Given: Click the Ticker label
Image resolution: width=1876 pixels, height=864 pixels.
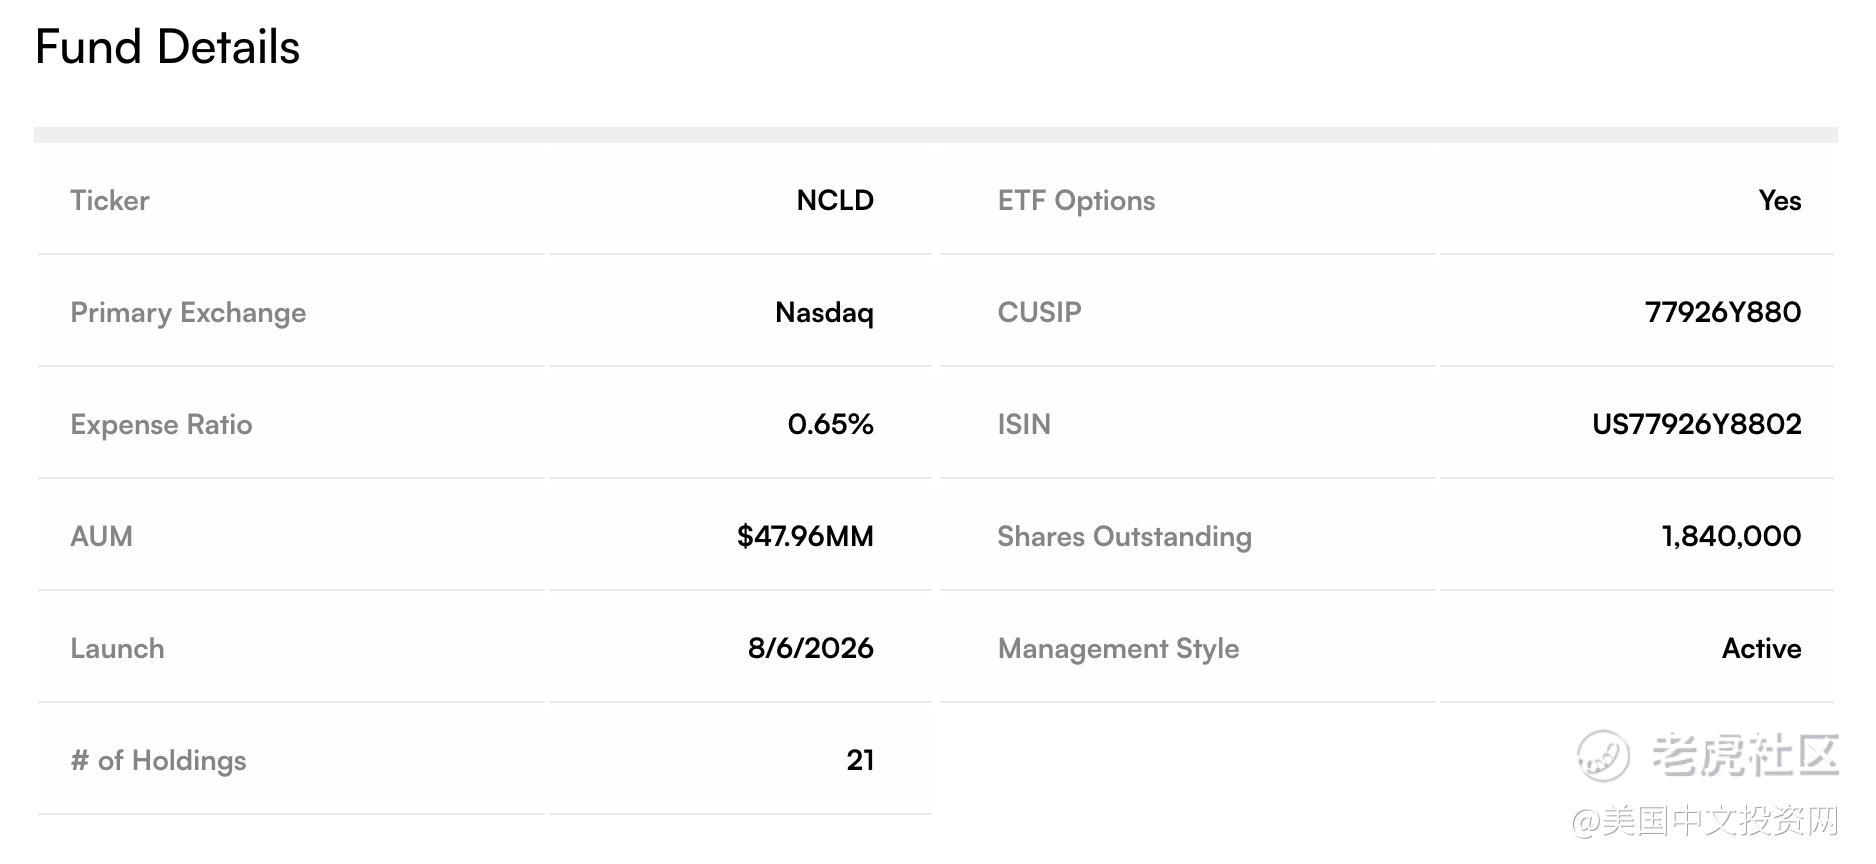Looking at the screenshot, I should pyautogui.click(x=110, y=200).
